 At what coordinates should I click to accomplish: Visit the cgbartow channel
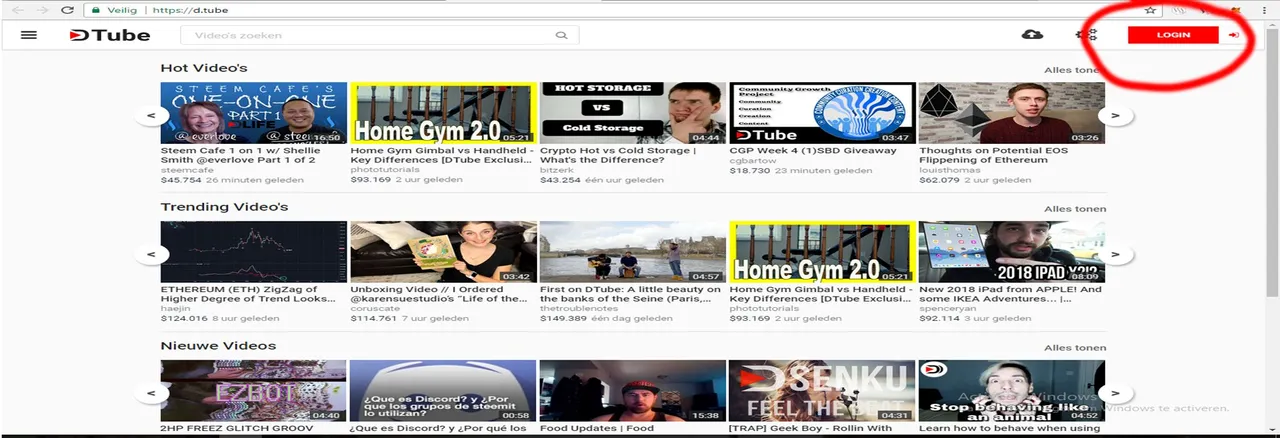click(x=752, y=161)
